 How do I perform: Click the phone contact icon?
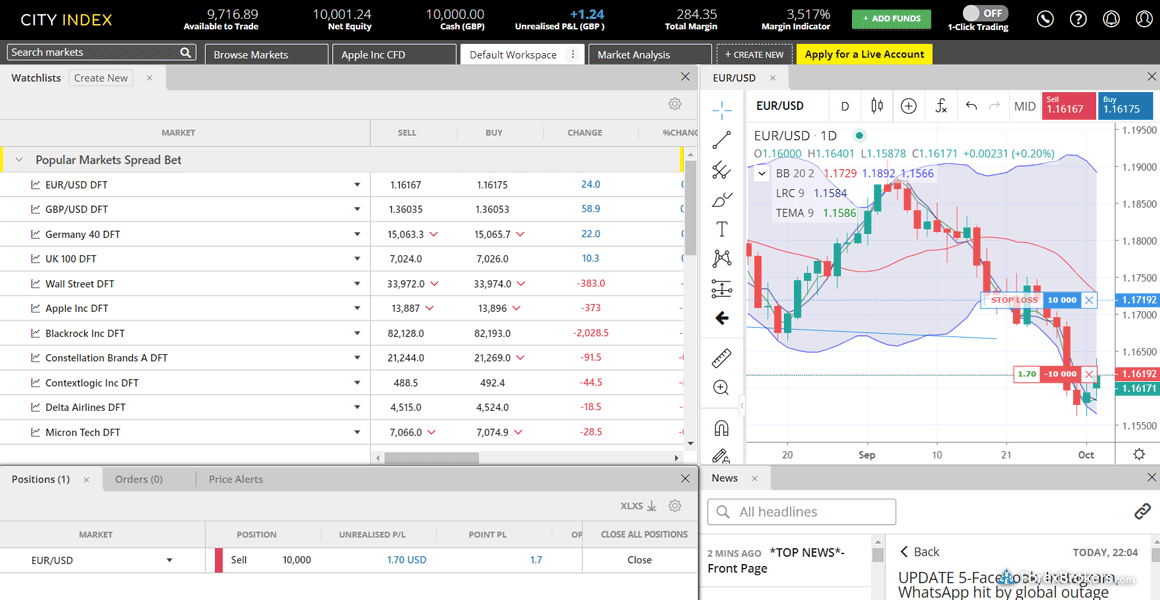click(x=1045, y=18)
